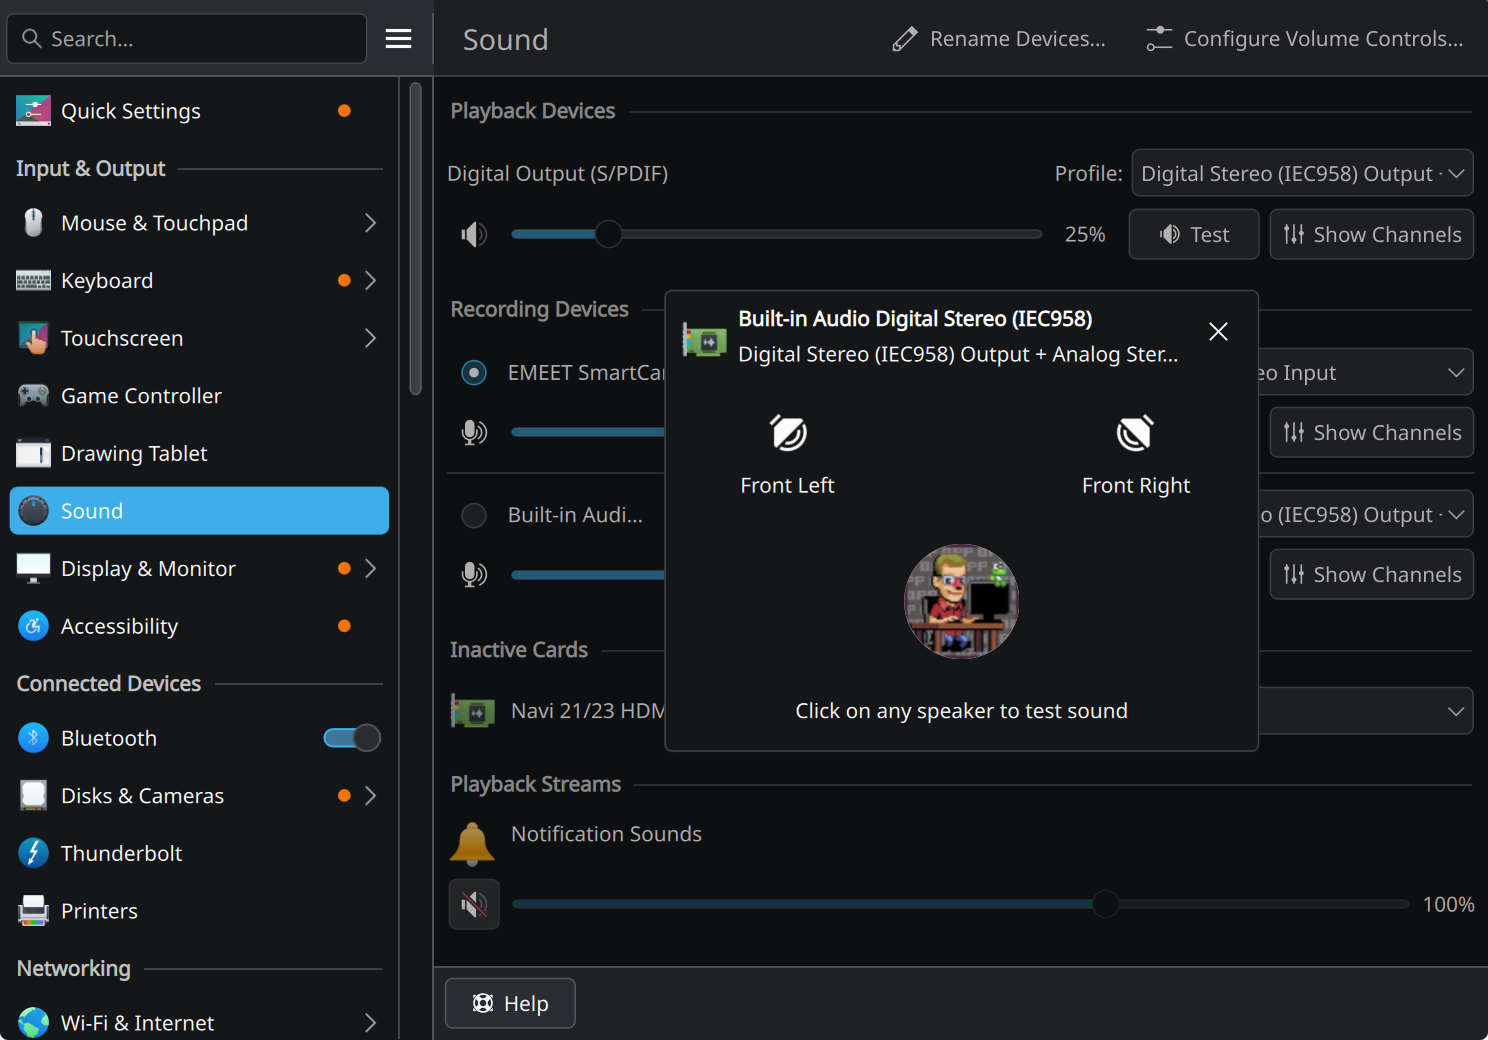Toggle the Bluetooth switch off
Viewport: 1488px width, 1040px height.
[x=352, y=738]
